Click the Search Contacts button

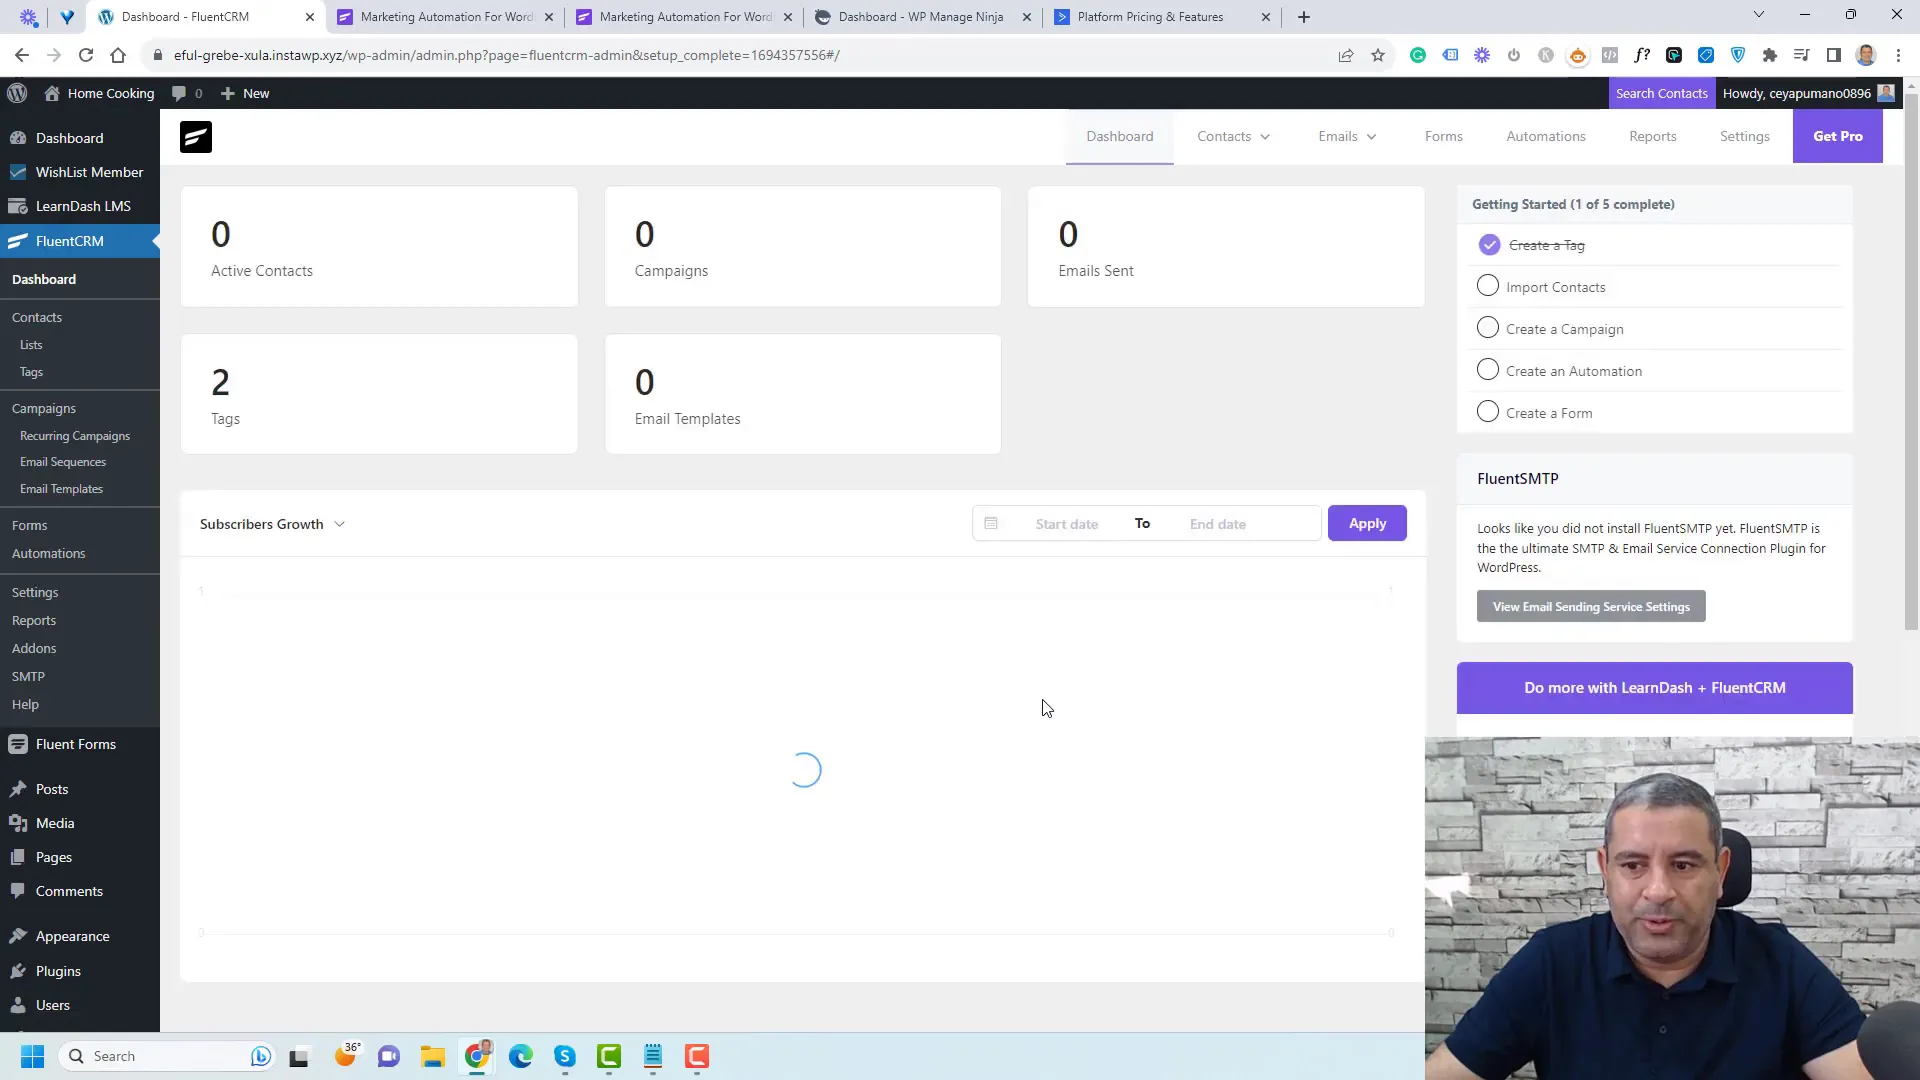(x=1661, y=93)
